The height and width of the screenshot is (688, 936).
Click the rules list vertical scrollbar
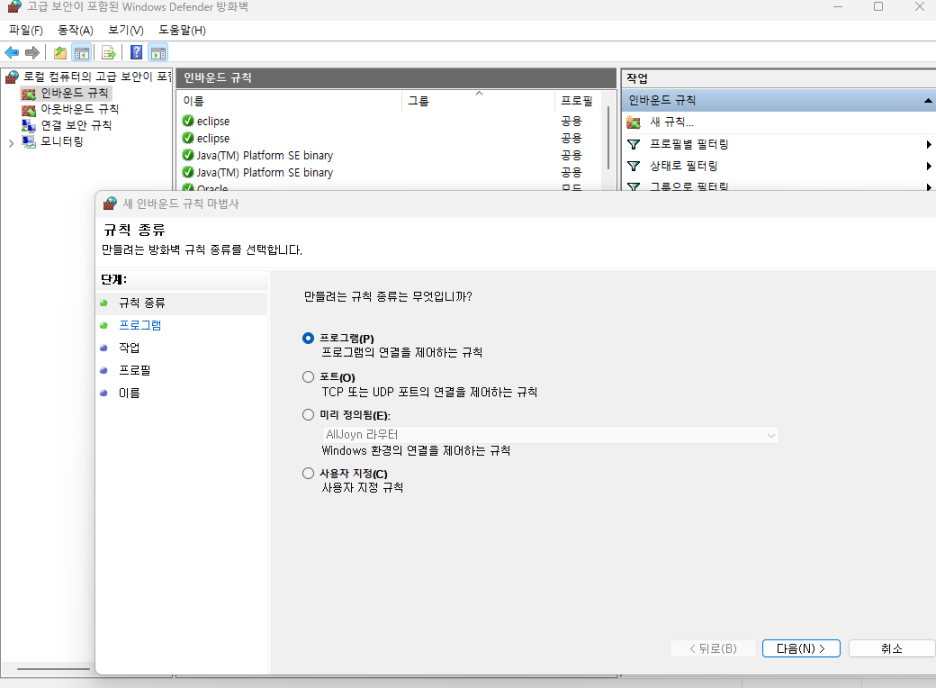608,137
